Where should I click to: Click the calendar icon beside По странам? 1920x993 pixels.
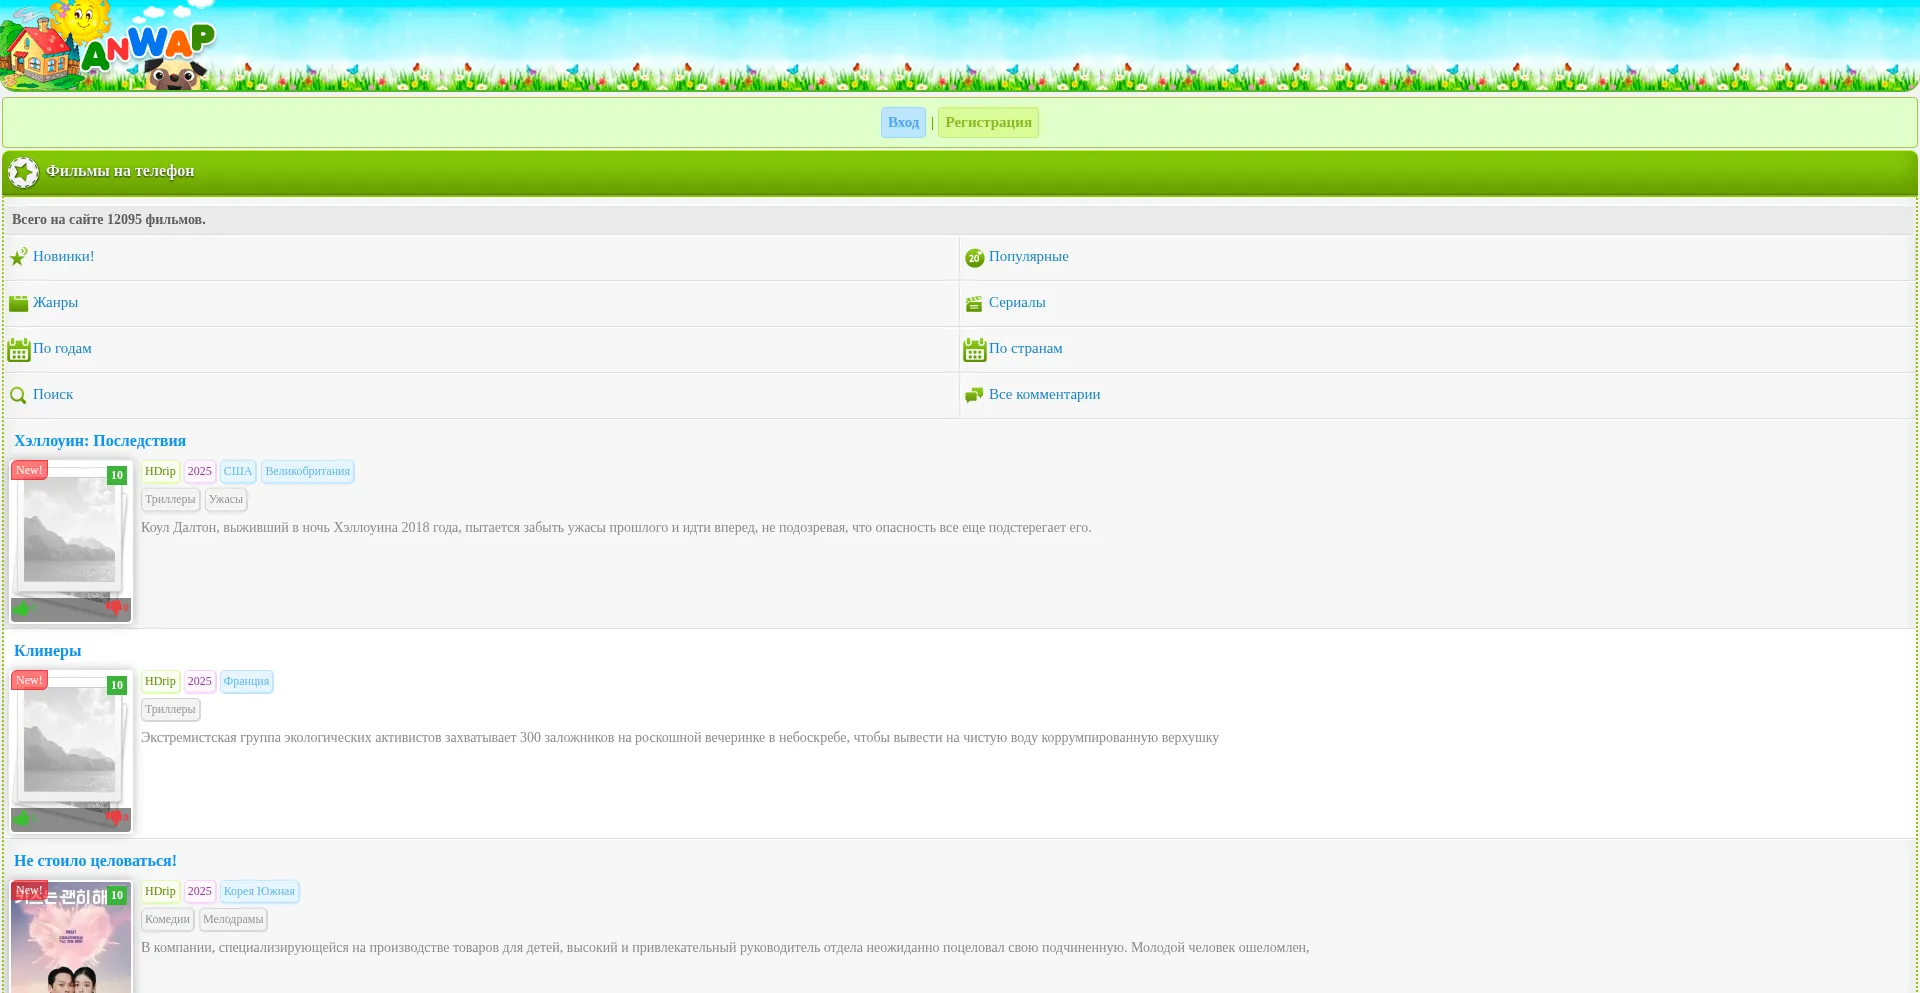tap(974, 350)
